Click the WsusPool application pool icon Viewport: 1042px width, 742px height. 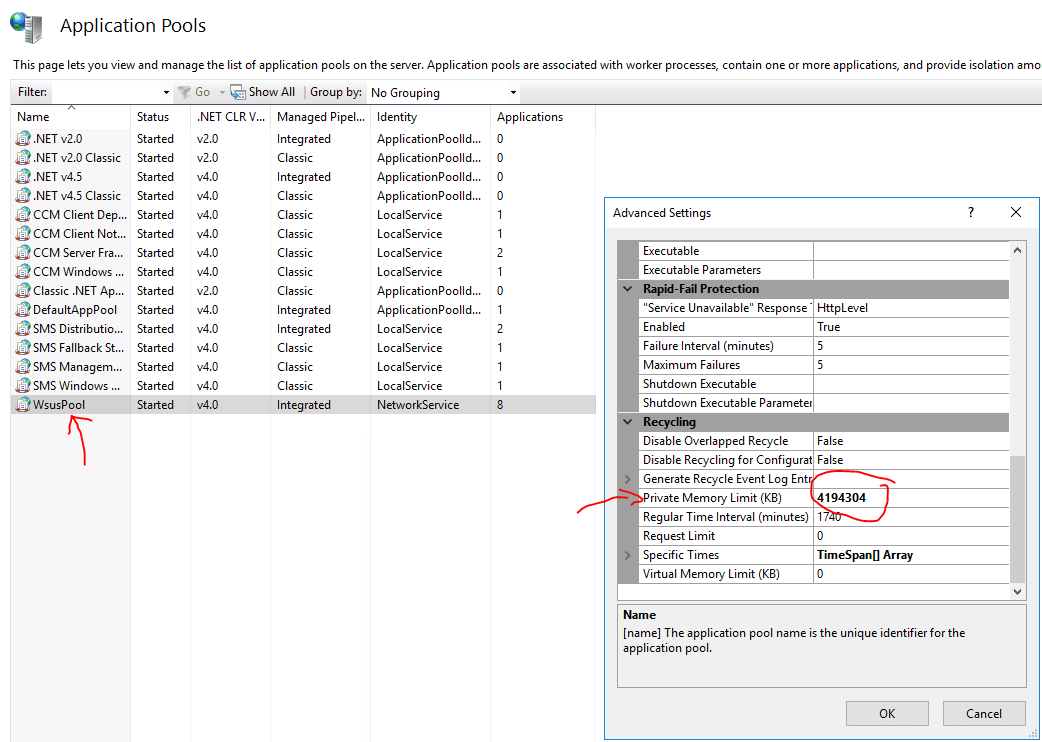[24, 405]
